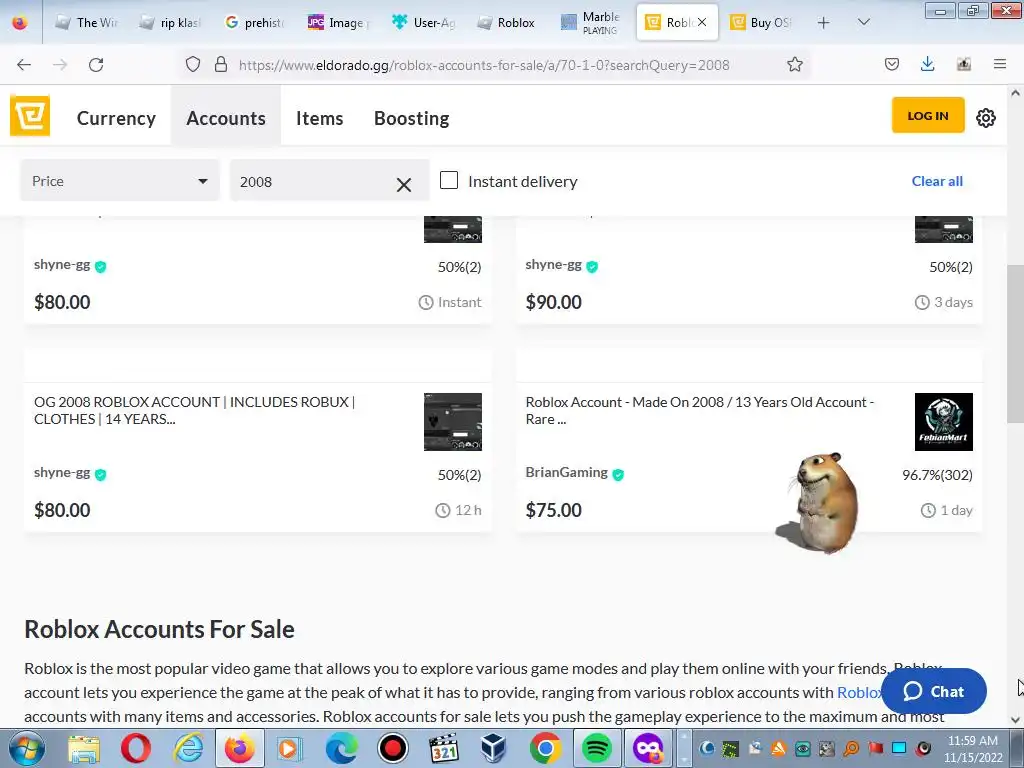Image resolution: width=1024 pixels, height=768 pixels.
Task: Open the Firefox downloads arrow icon
Action: coord(927,64)
